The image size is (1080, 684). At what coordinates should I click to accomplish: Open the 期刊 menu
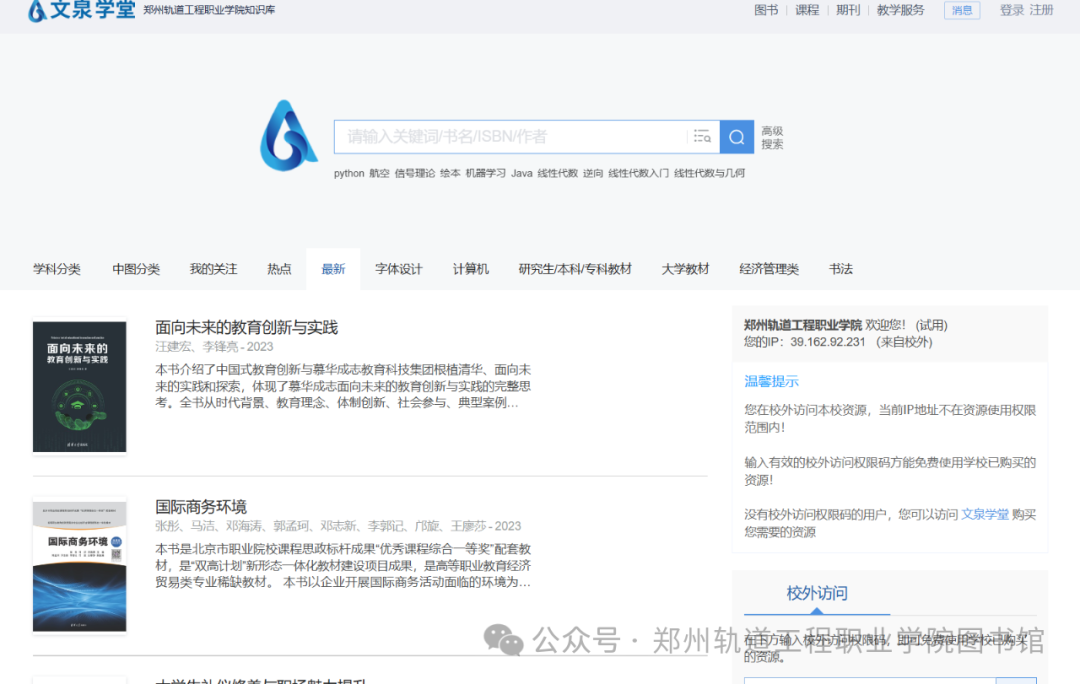(x=848, y=10)
